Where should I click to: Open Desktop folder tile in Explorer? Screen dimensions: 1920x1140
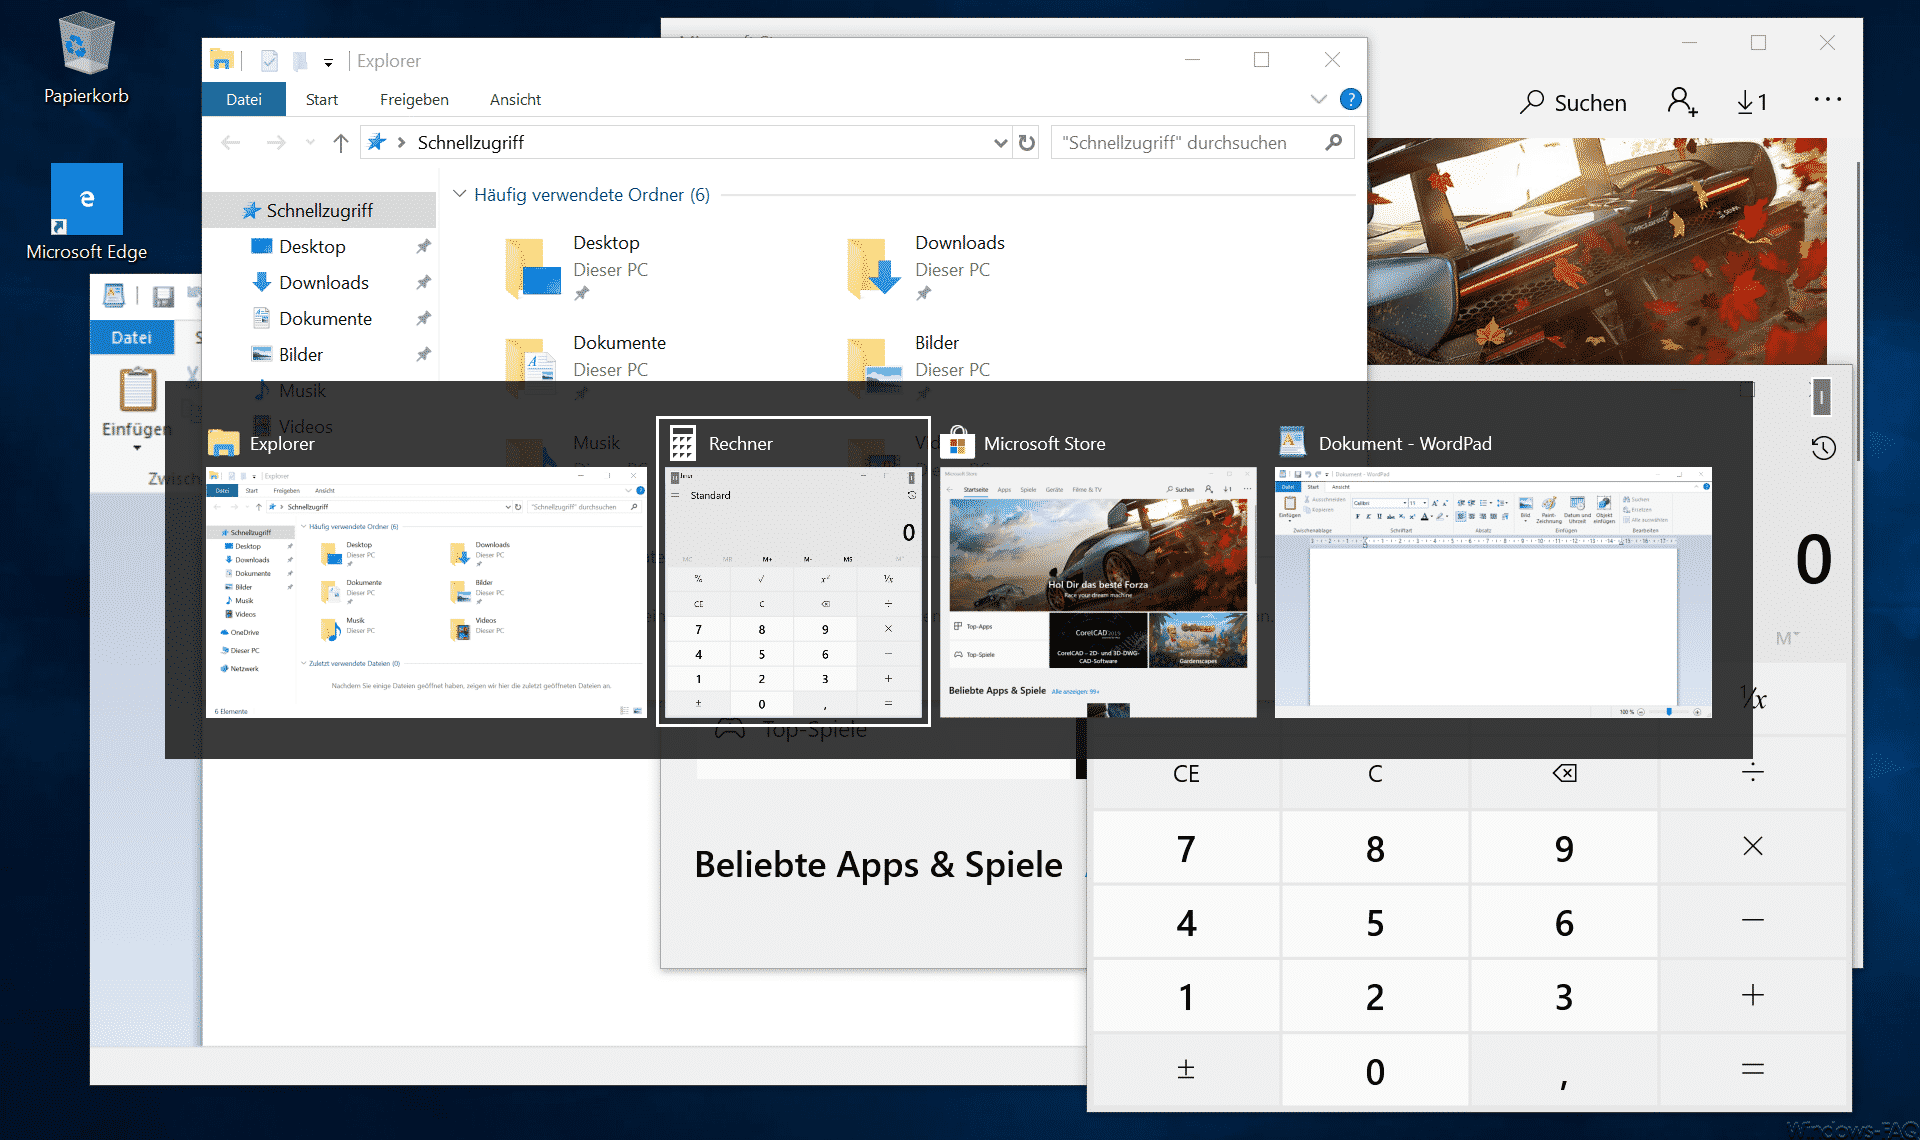[580, 268]
